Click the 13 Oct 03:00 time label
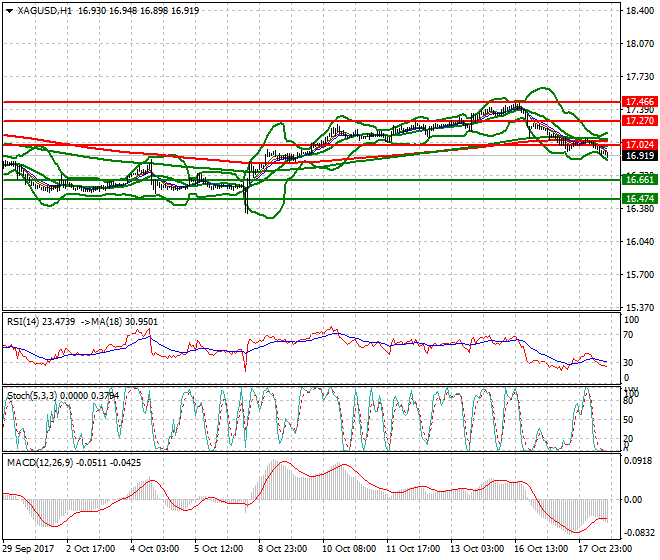660x560 pixels. point(476,549)
